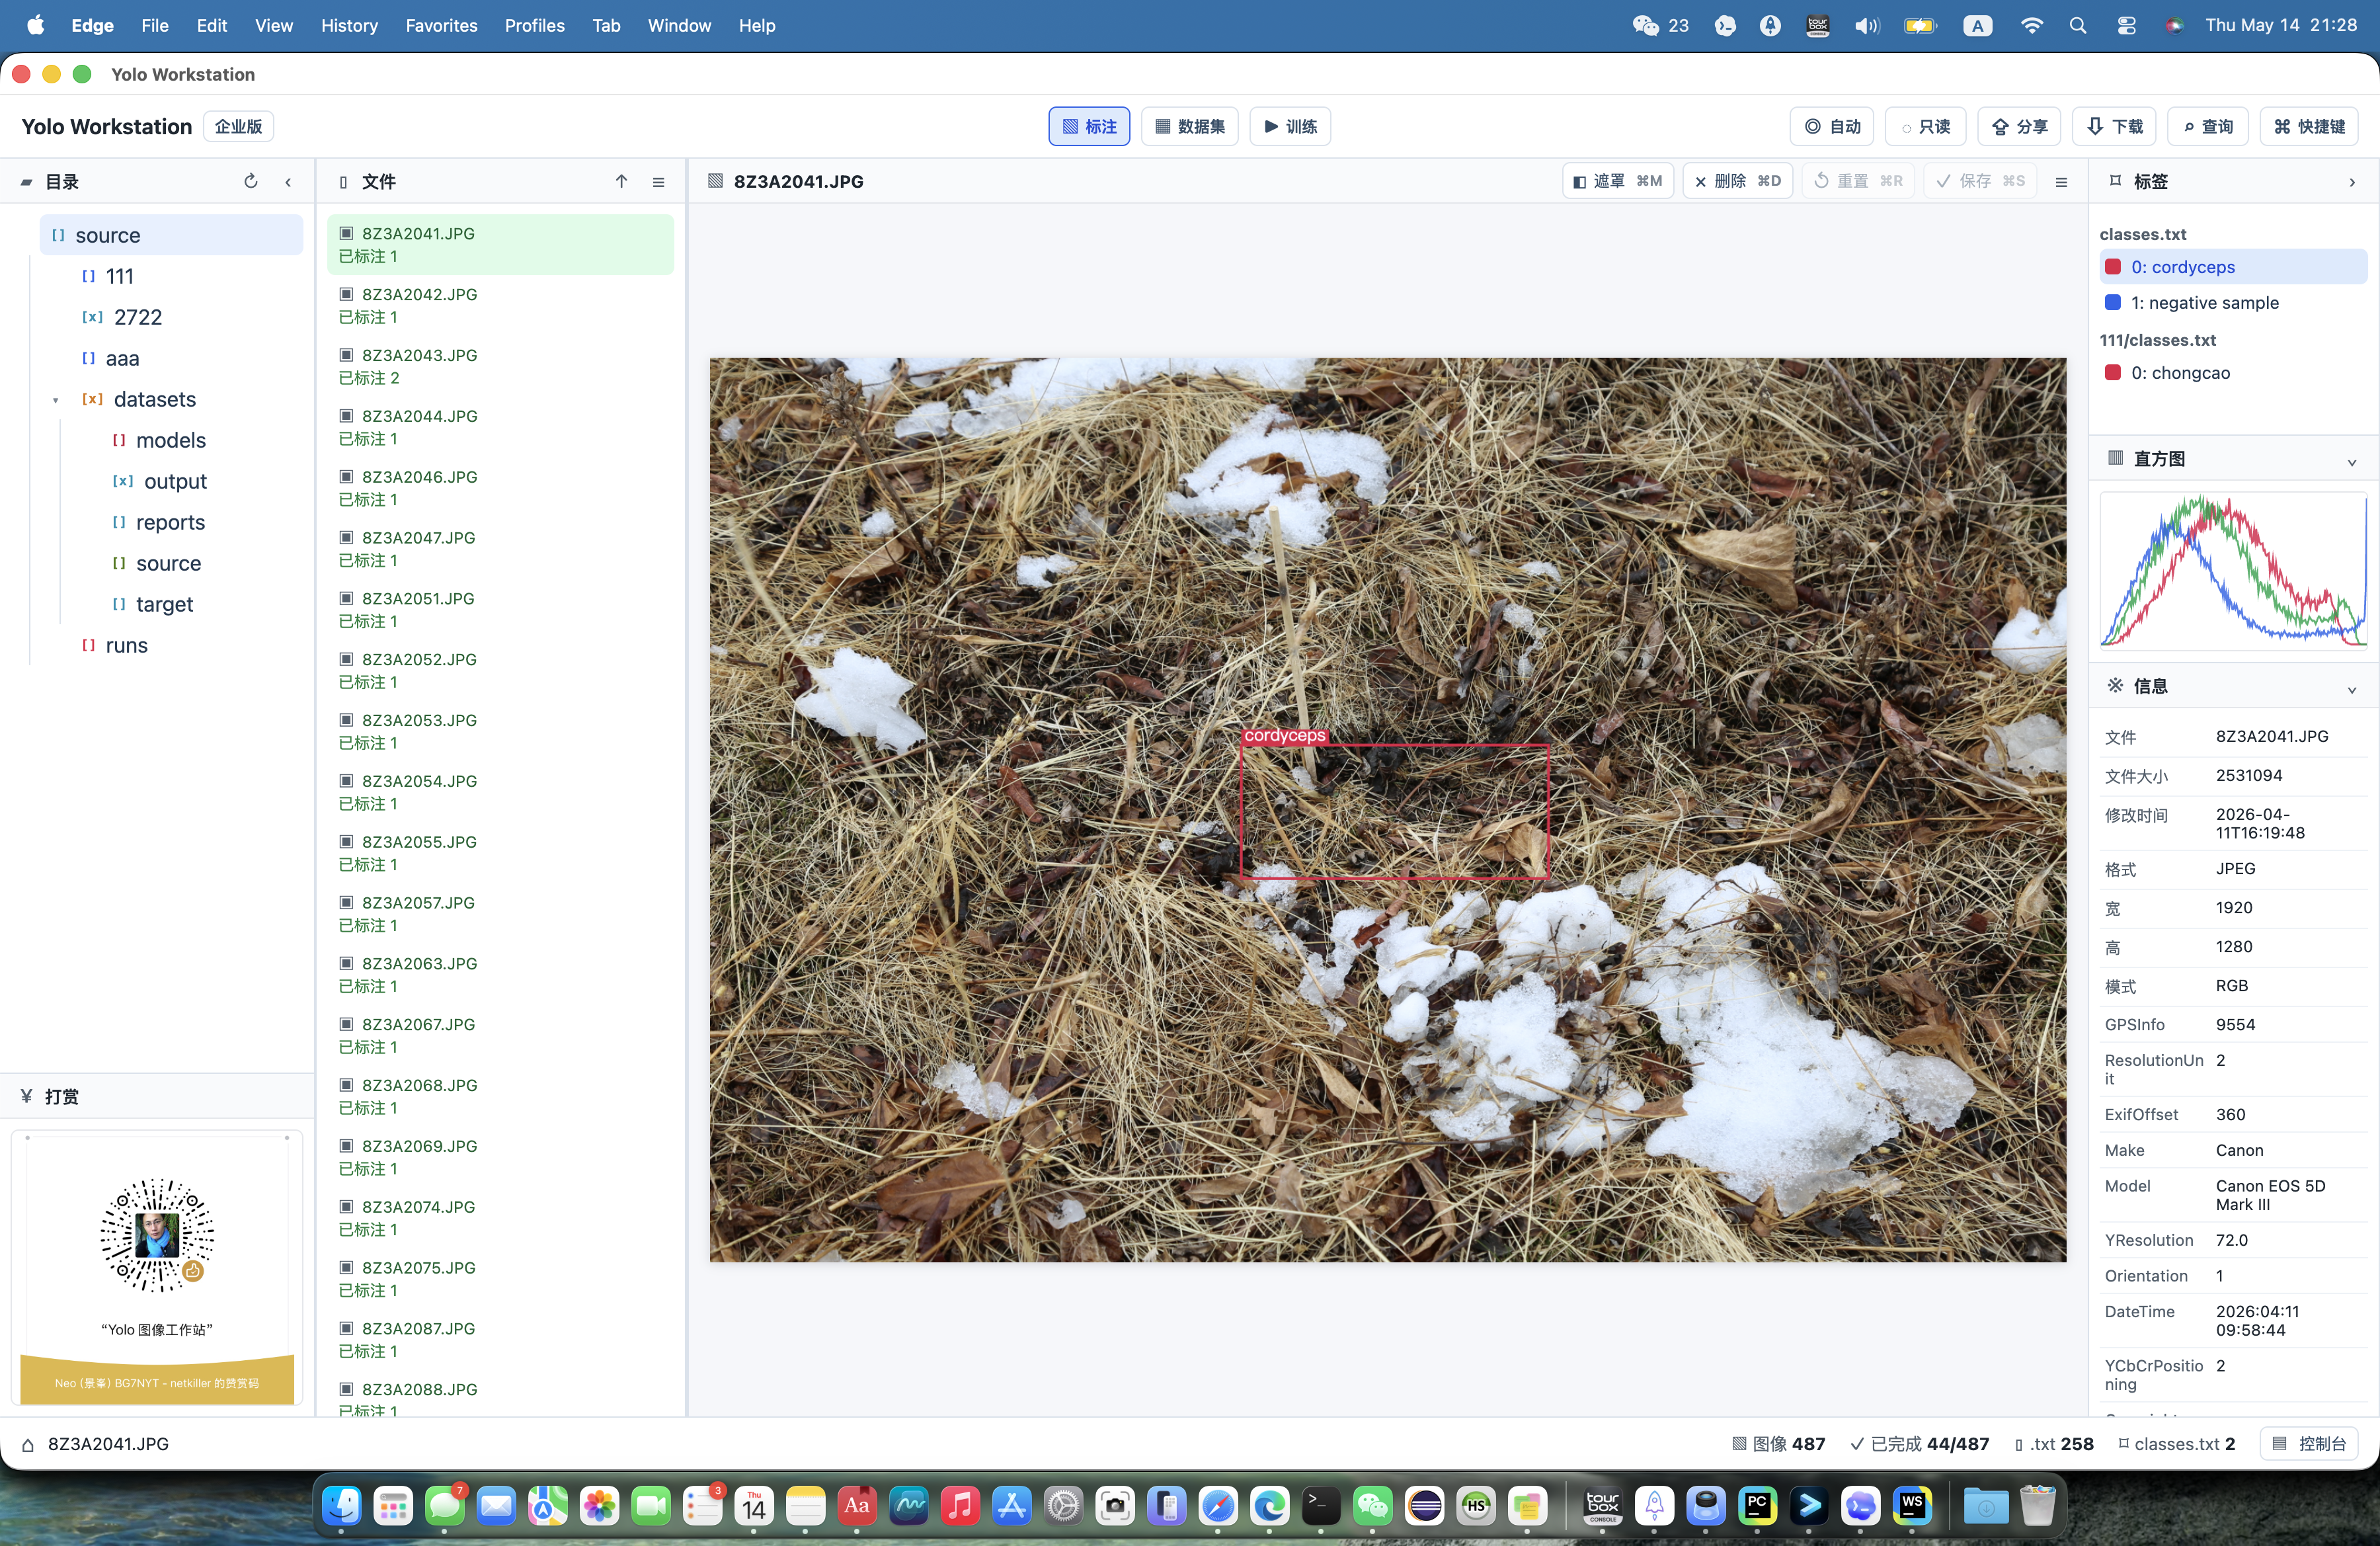
Task: Open the image toolbar hamburger menu
Action: [x=2061, y=182]
